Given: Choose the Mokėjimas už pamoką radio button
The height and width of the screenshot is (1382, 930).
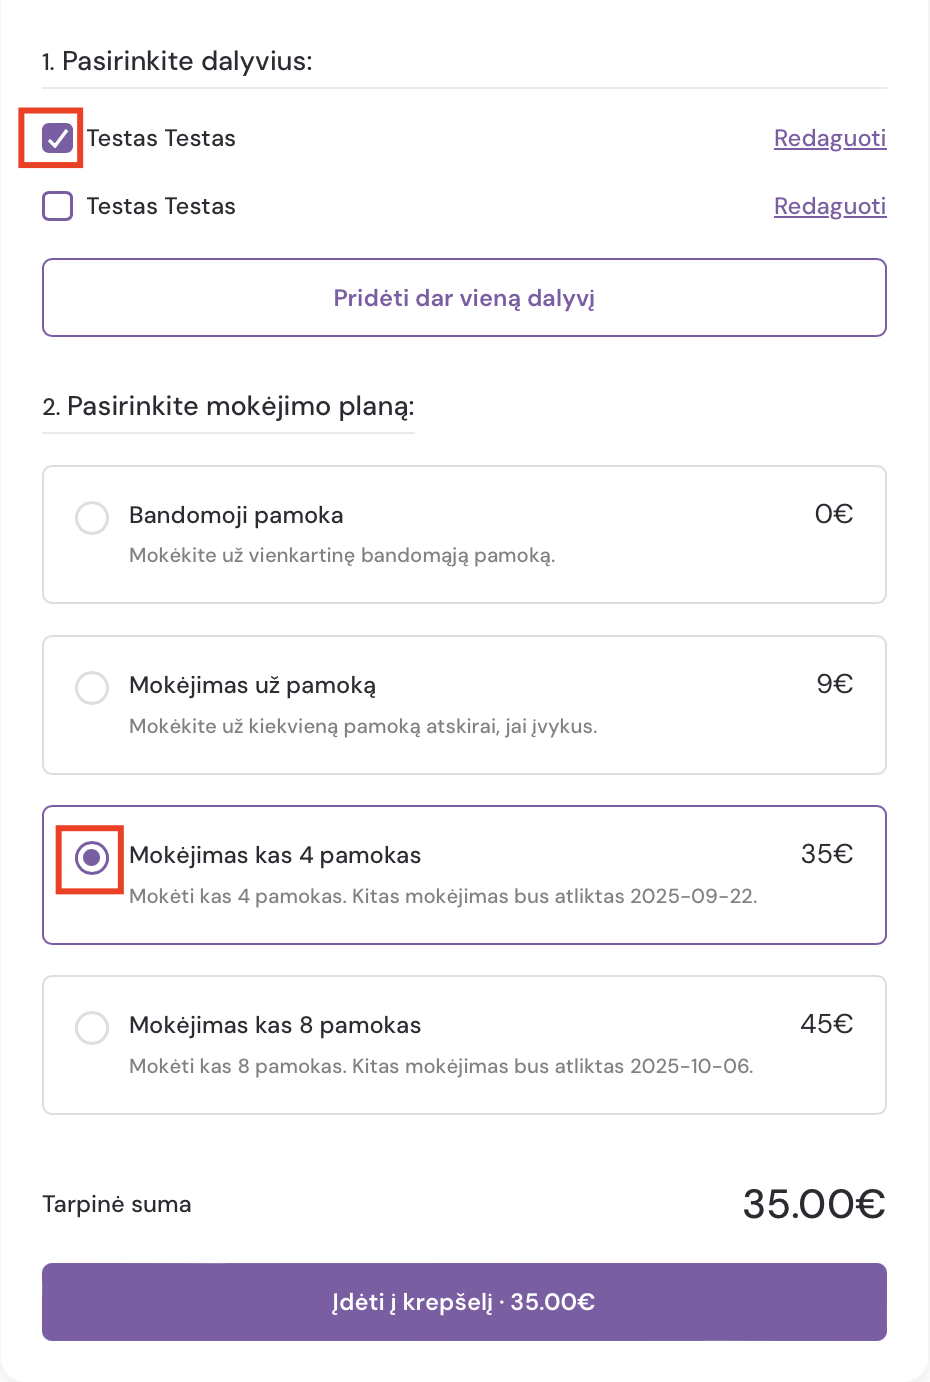Looking at the screenshot, I should tap(92, 688).
